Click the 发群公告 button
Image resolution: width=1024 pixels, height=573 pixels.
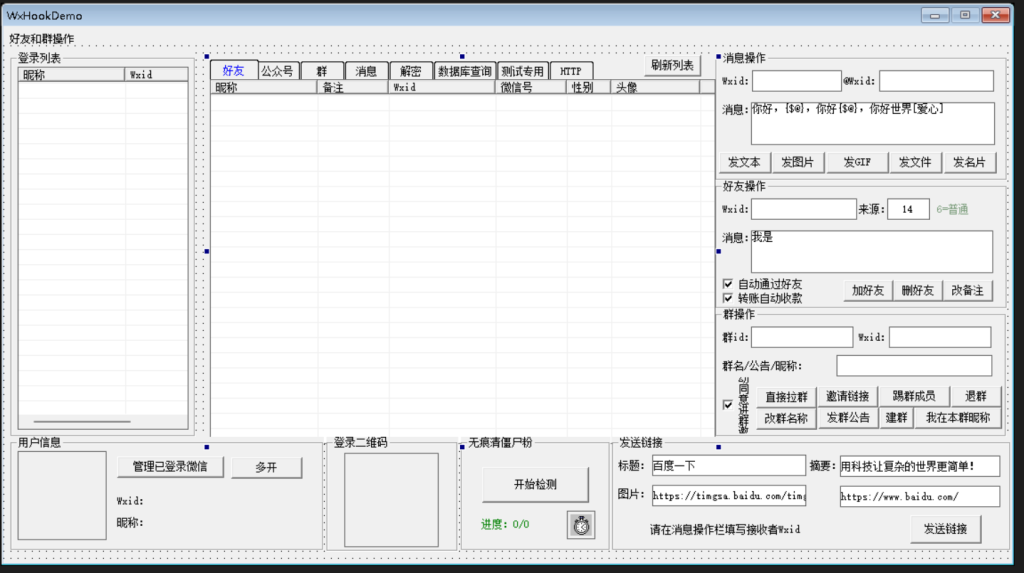tap(848, 417)
